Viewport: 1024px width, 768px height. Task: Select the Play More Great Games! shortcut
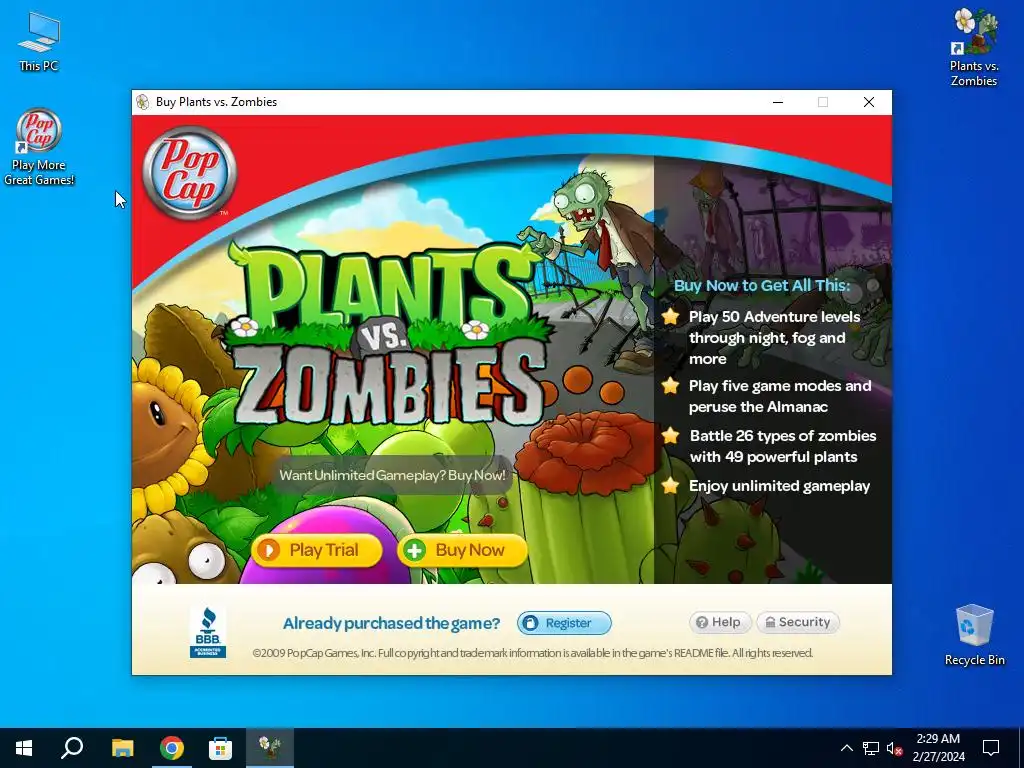pyautogui.click(x=39, y=148)
